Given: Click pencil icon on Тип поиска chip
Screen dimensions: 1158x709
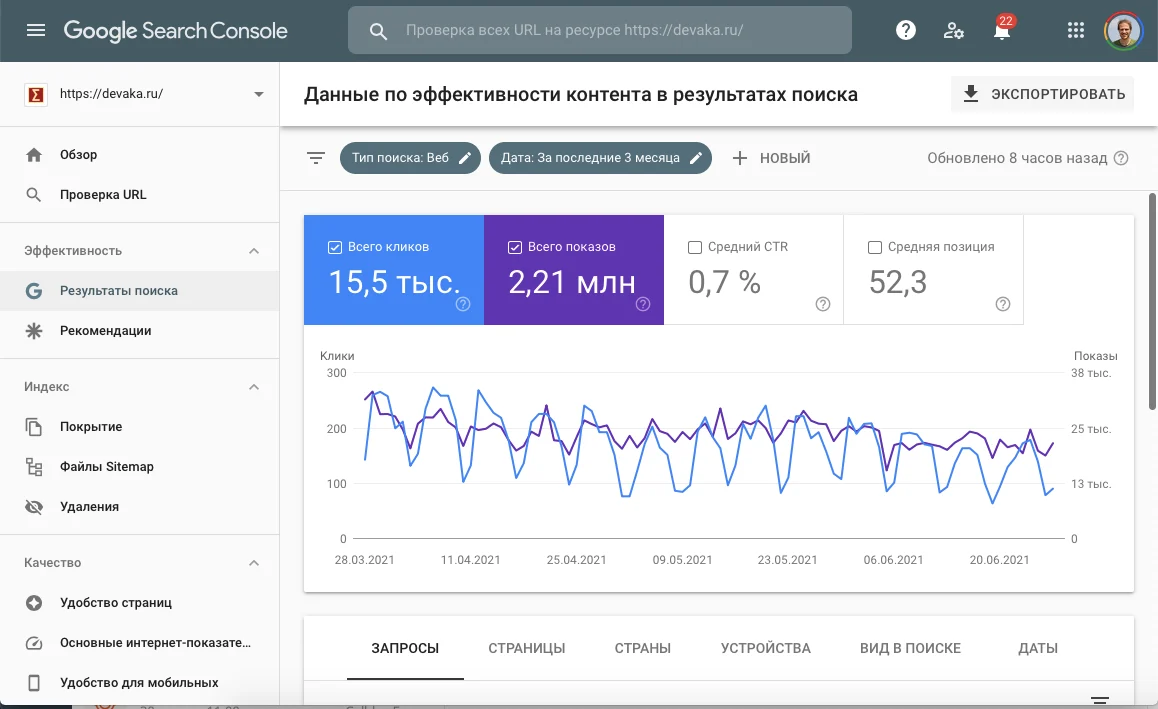Looking at the screenshot, I should coord(465,158).
